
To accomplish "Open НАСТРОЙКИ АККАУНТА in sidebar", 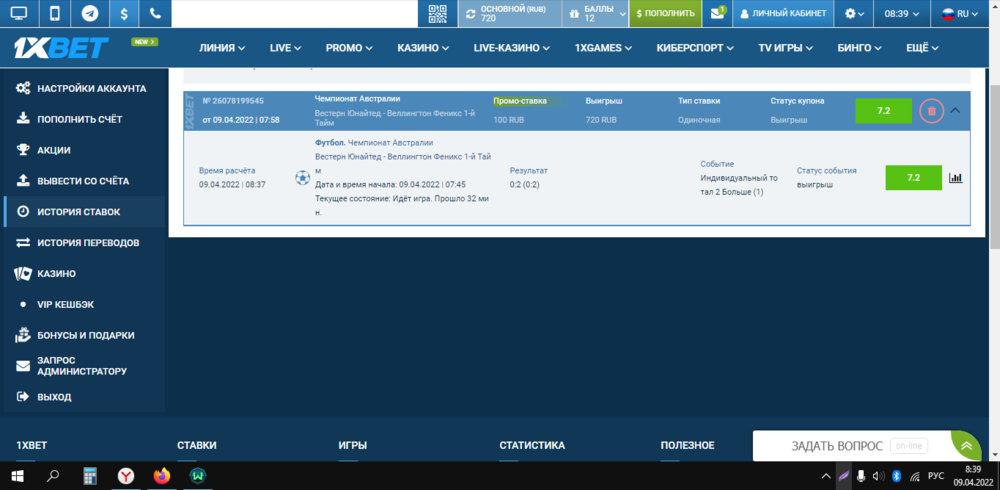I will click(84, 89).
